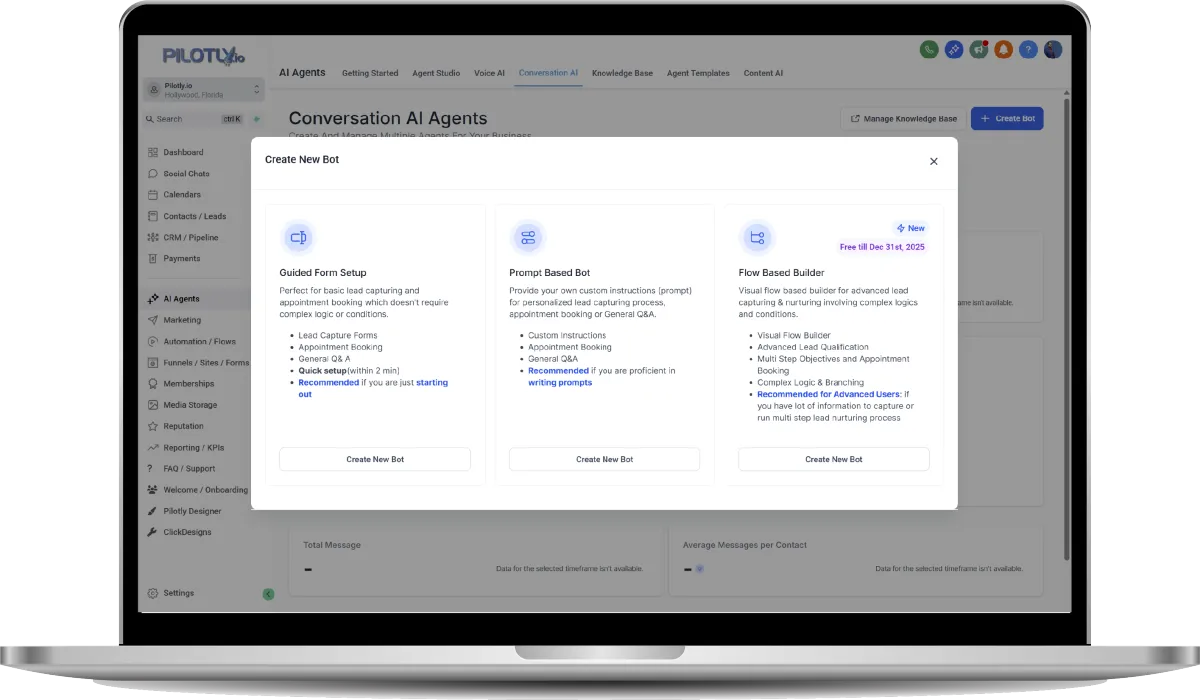This screenshot has height=700, width=1200.
Task: Open Automation / Flows in the sidebar
Action: (199, 341)
